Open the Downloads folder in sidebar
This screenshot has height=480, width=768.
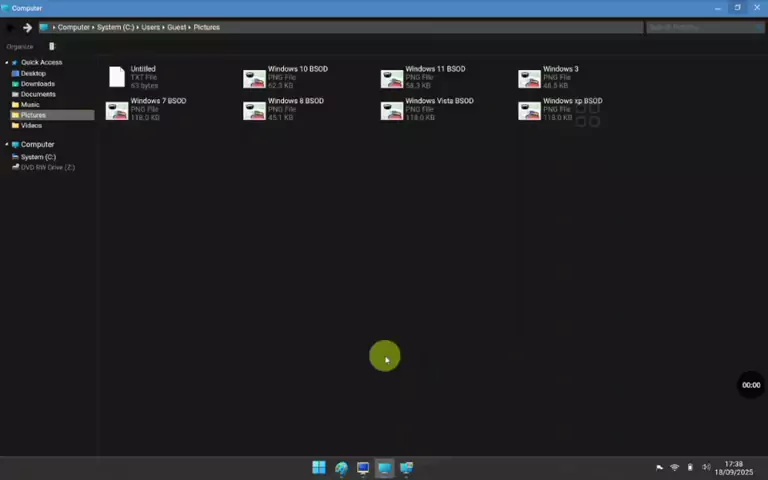(37, 84)
